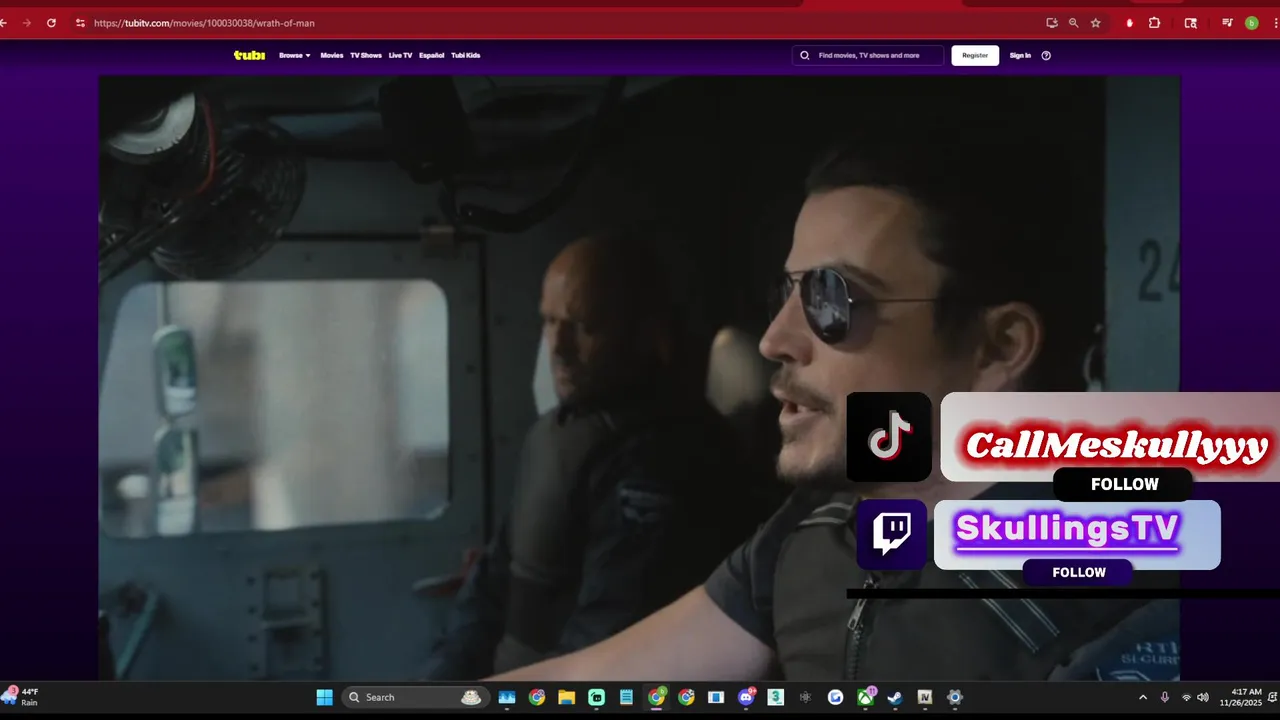Bookmark this page with the star icon
The width and height of the screenshot is (1280, 720).
(1096, 23)
